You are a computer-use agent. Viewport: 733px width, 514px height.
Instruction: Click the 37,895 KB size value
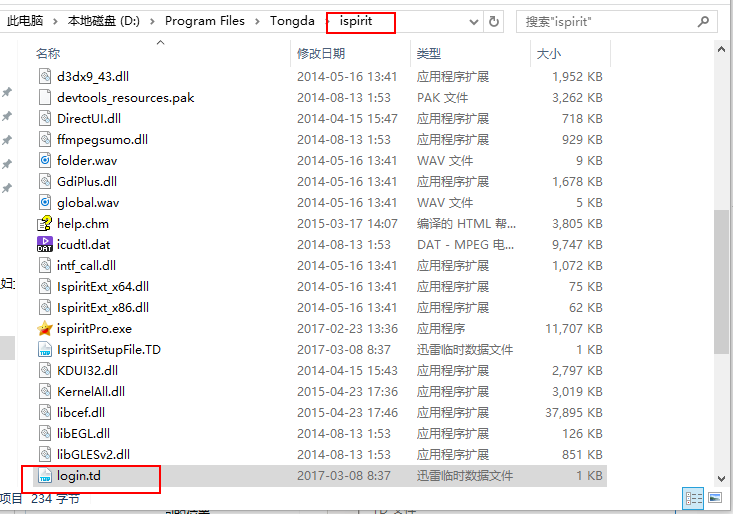574,413
